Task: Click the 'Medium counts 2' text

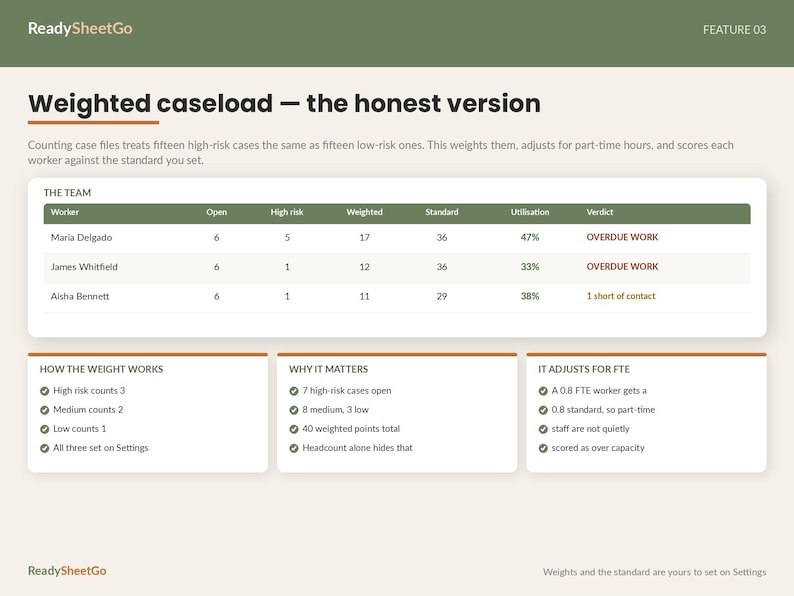Action: pyautogui.click(x=88, y=410)
